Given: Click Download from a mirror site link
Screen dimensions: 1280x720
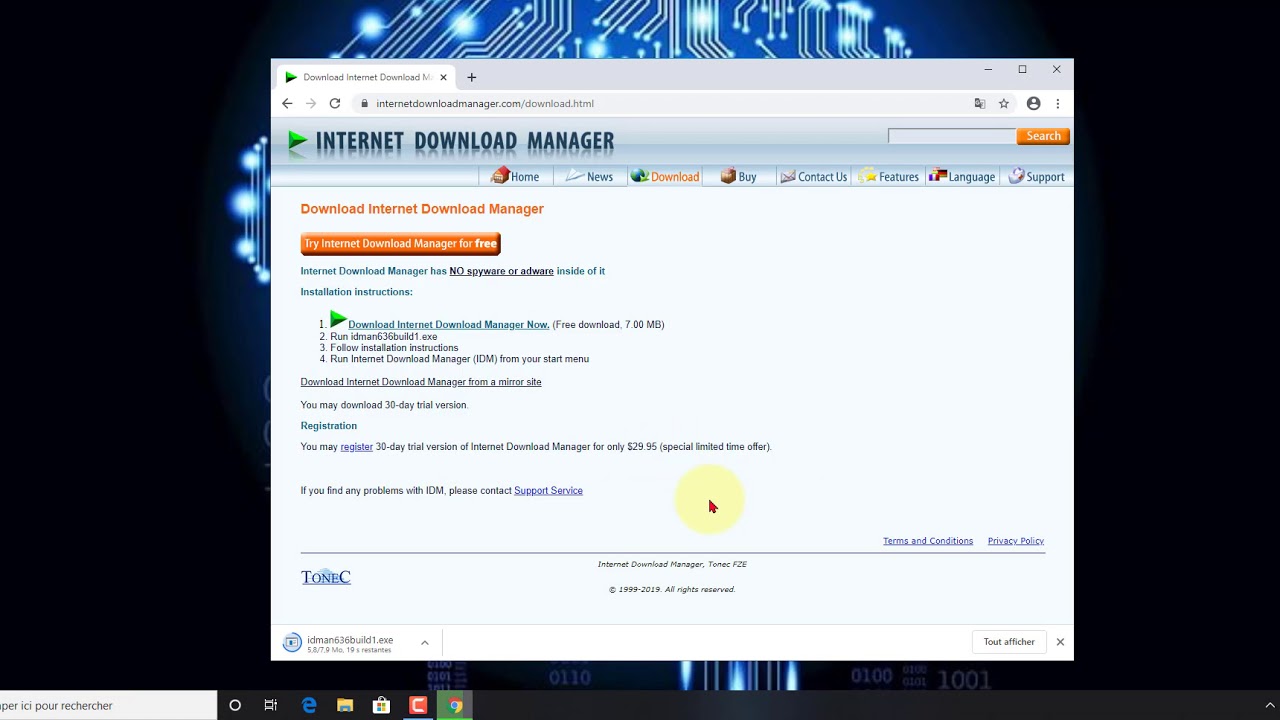Looking at the screenshot, I should coord(421,382).
